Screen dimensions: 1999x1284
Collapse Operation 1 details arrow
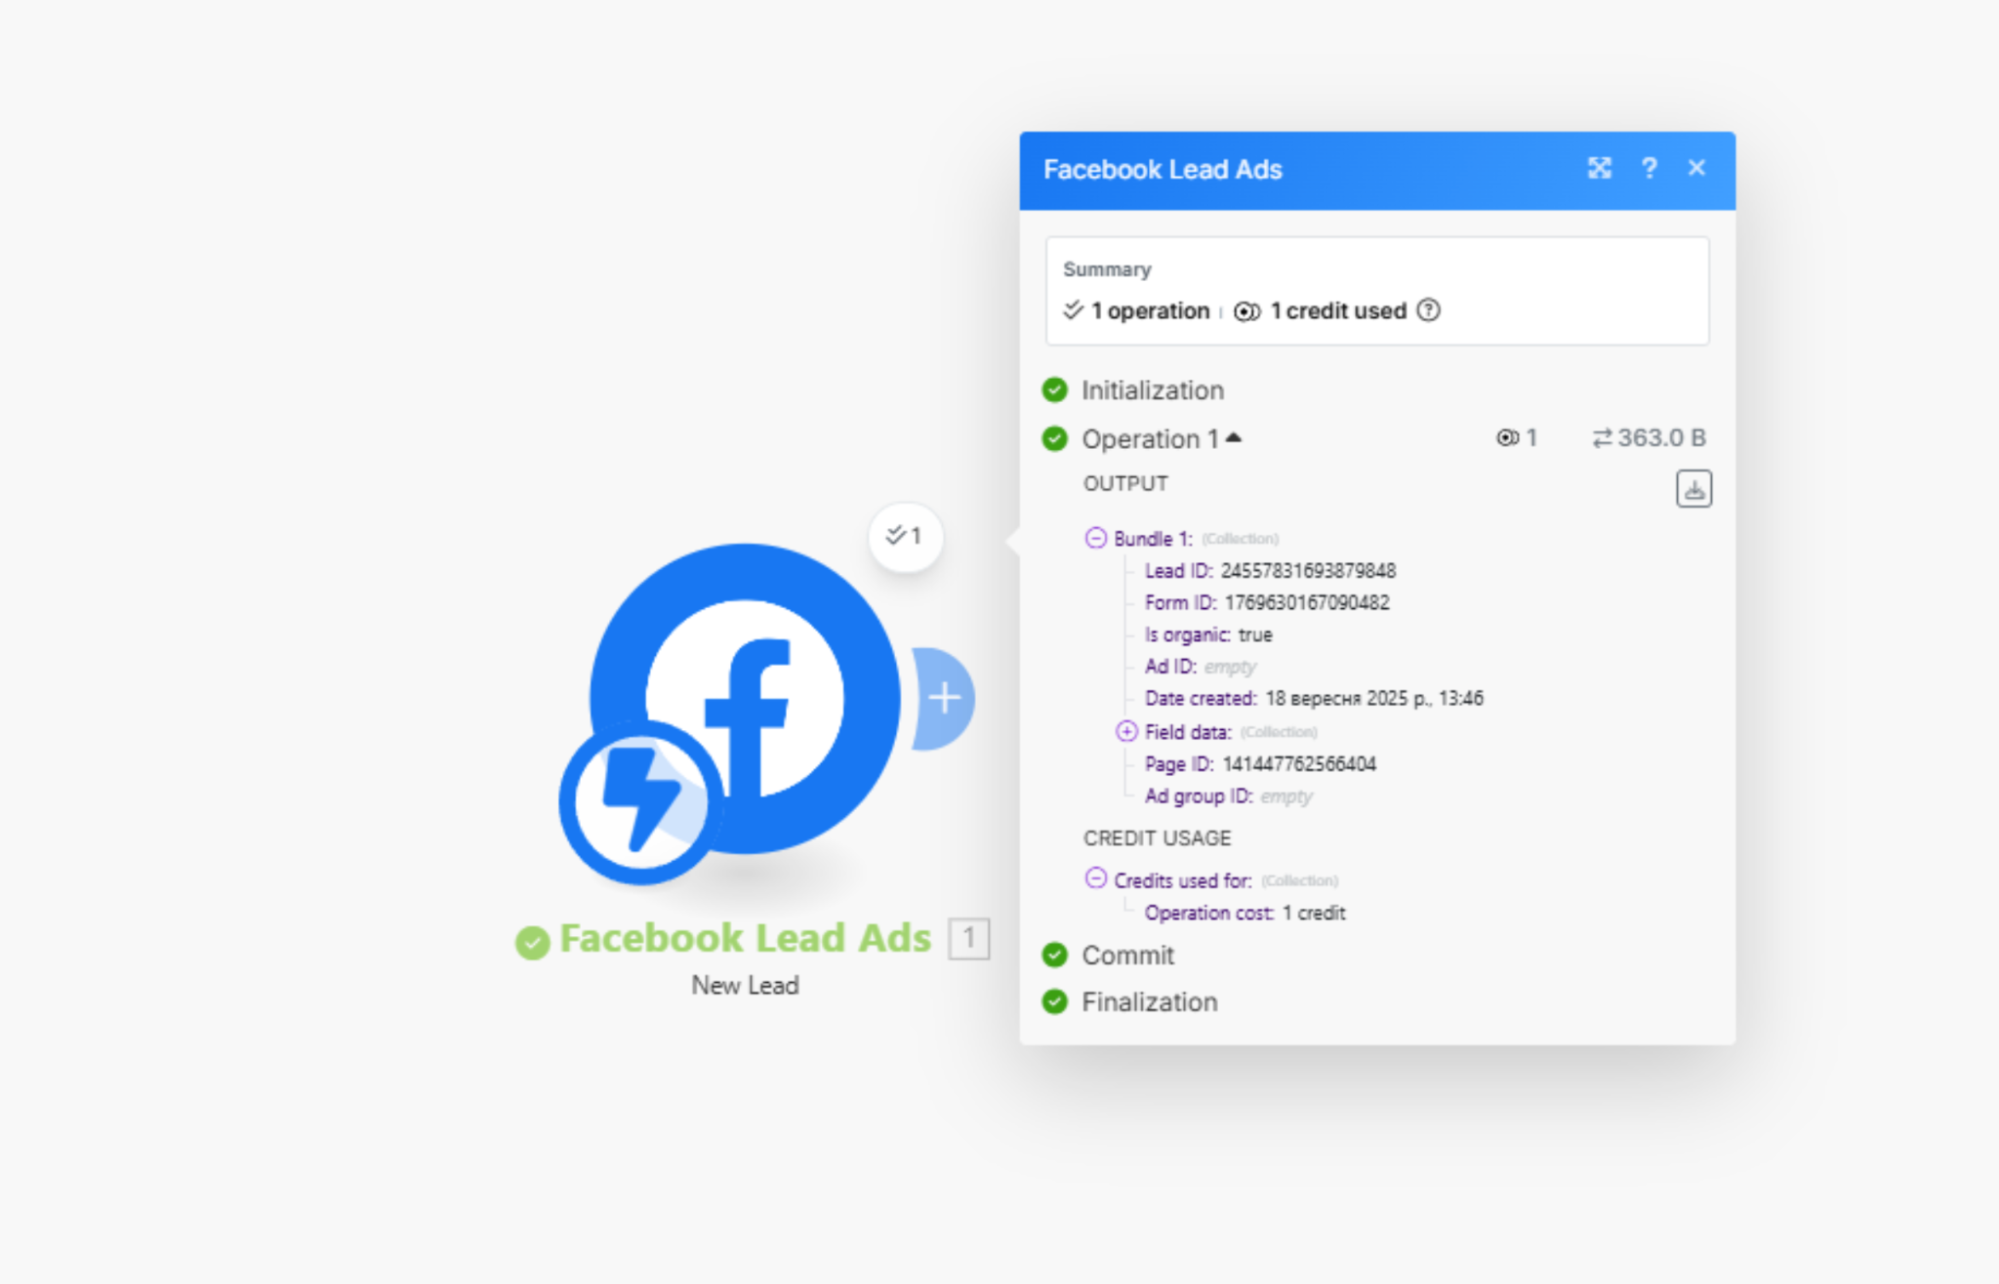tap(1234, 438)
